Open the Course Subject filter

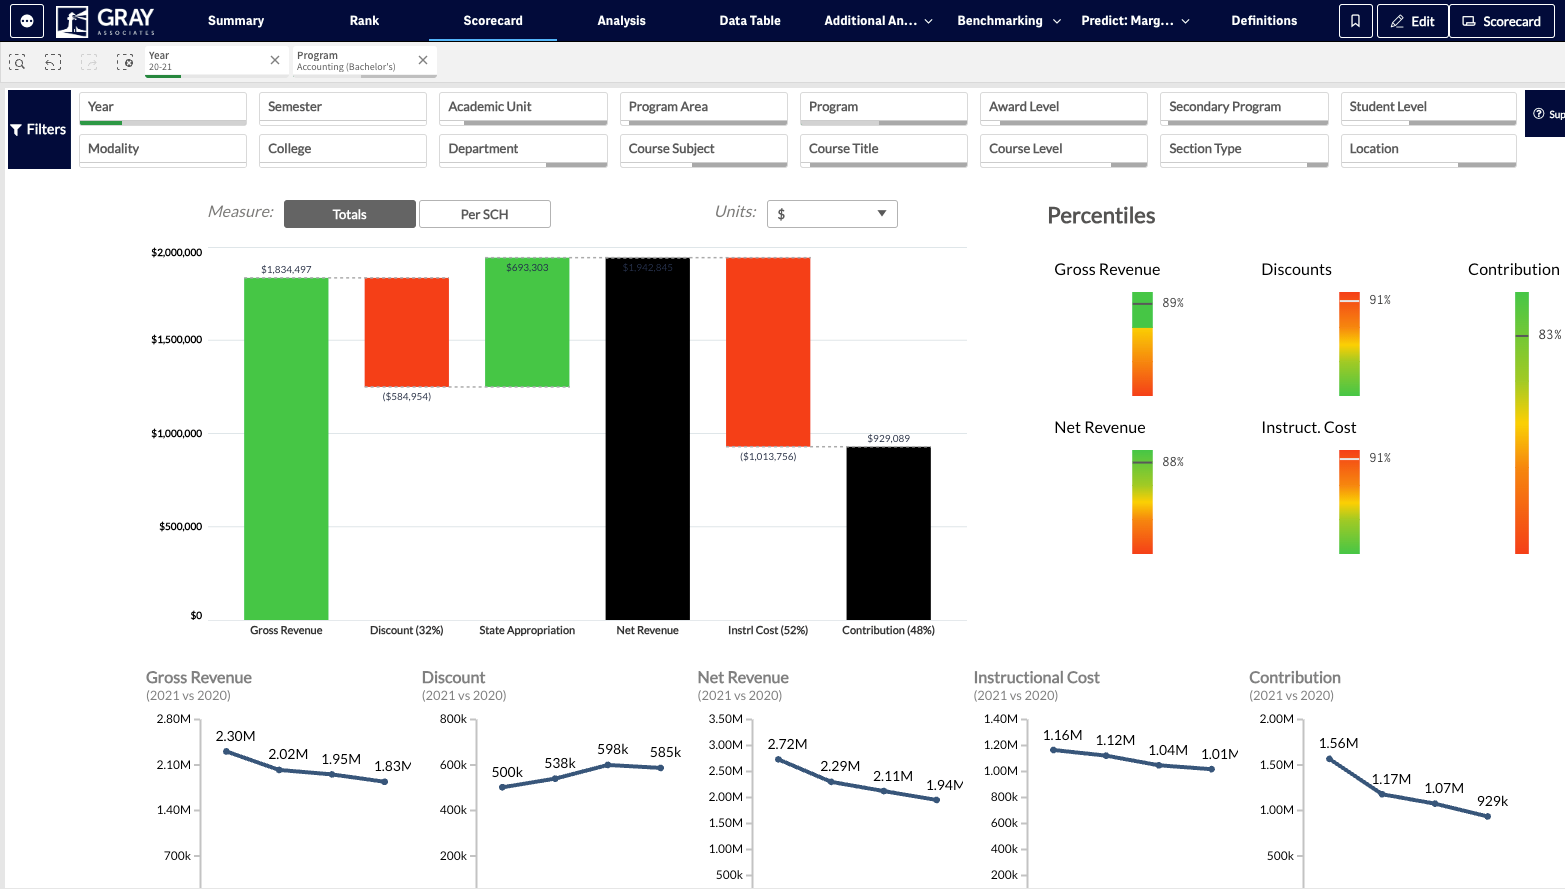coord(704,150)
